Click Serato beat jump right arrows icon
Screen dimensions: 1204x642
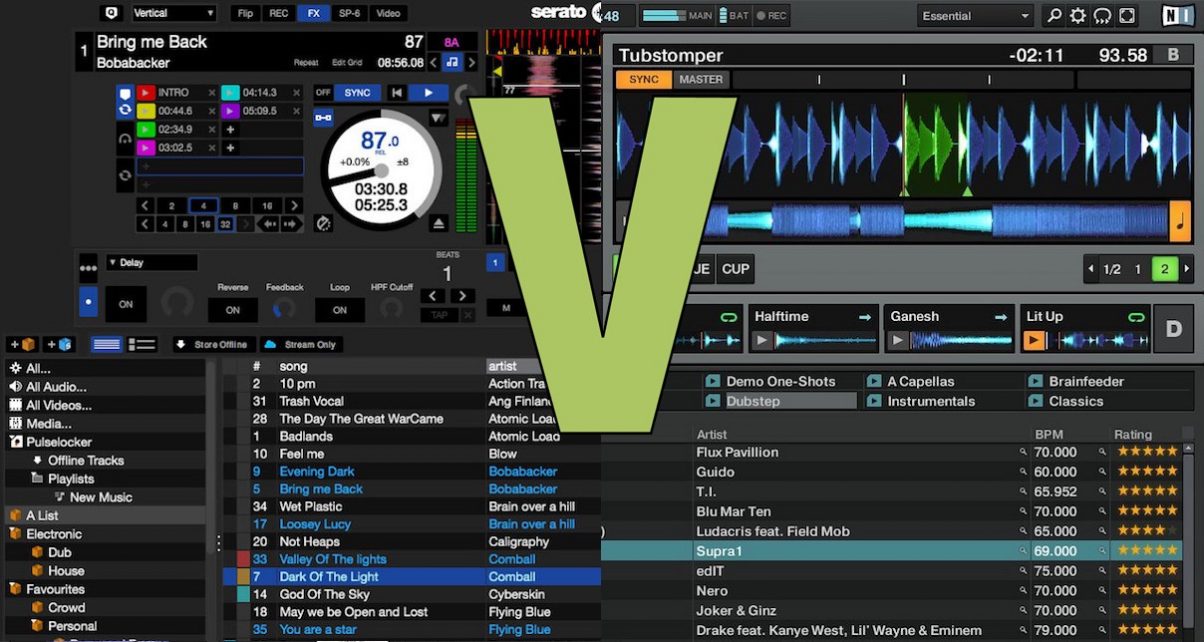(292, 225)
